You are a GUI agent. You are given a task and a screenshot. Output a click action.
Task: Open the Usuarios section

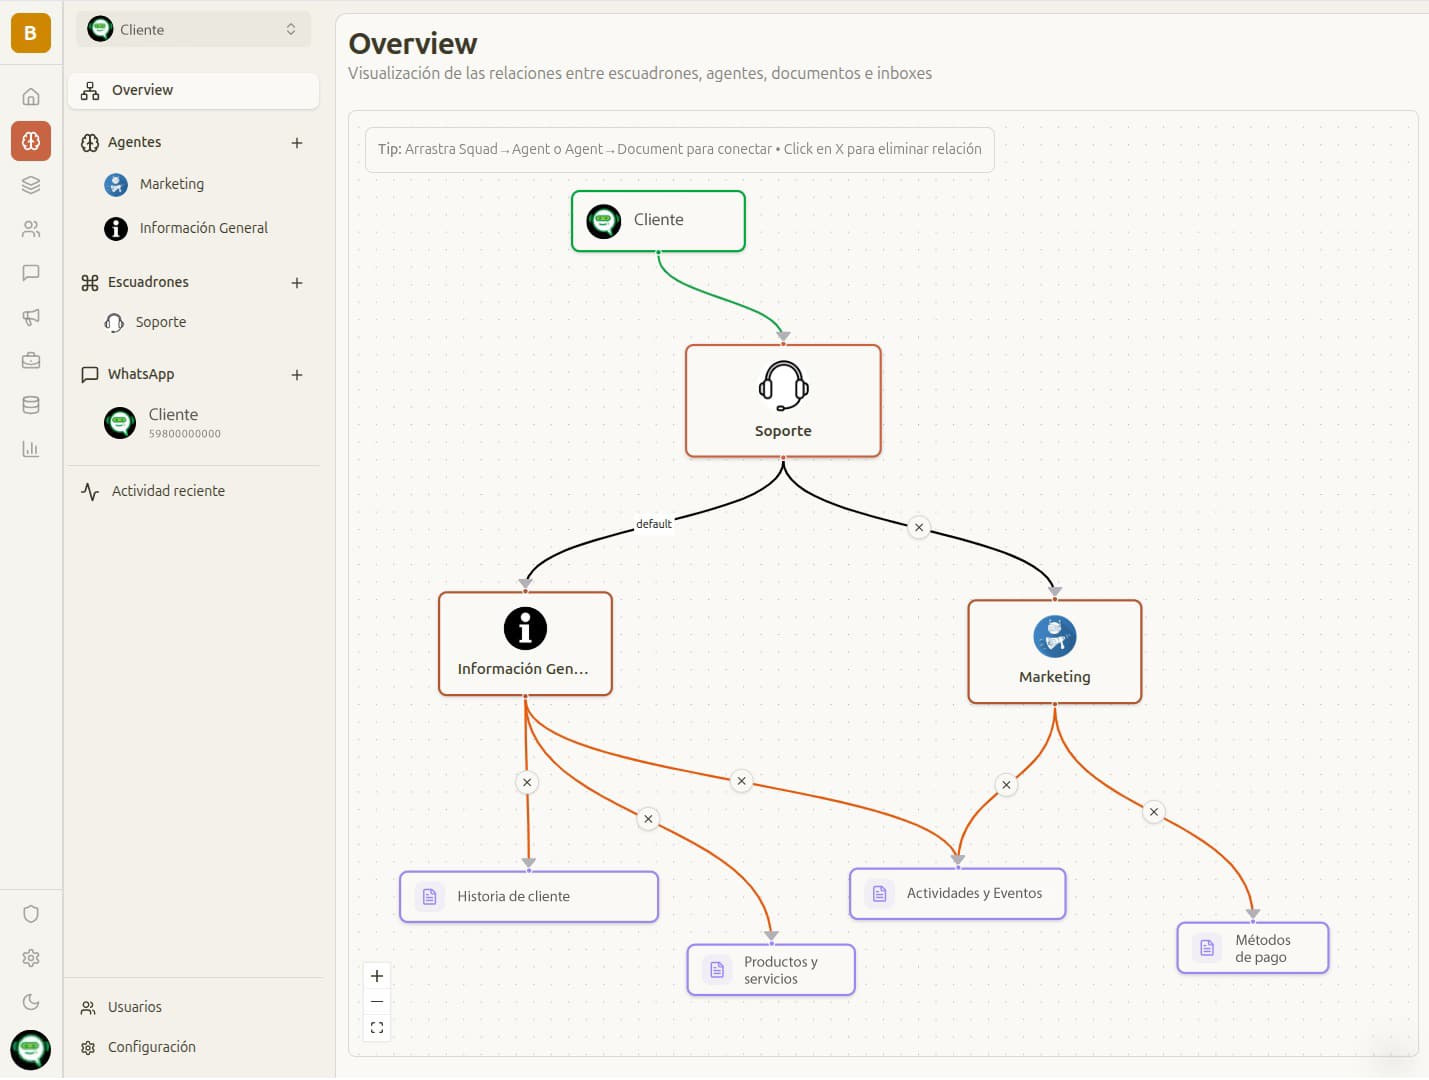[134, 1007]
